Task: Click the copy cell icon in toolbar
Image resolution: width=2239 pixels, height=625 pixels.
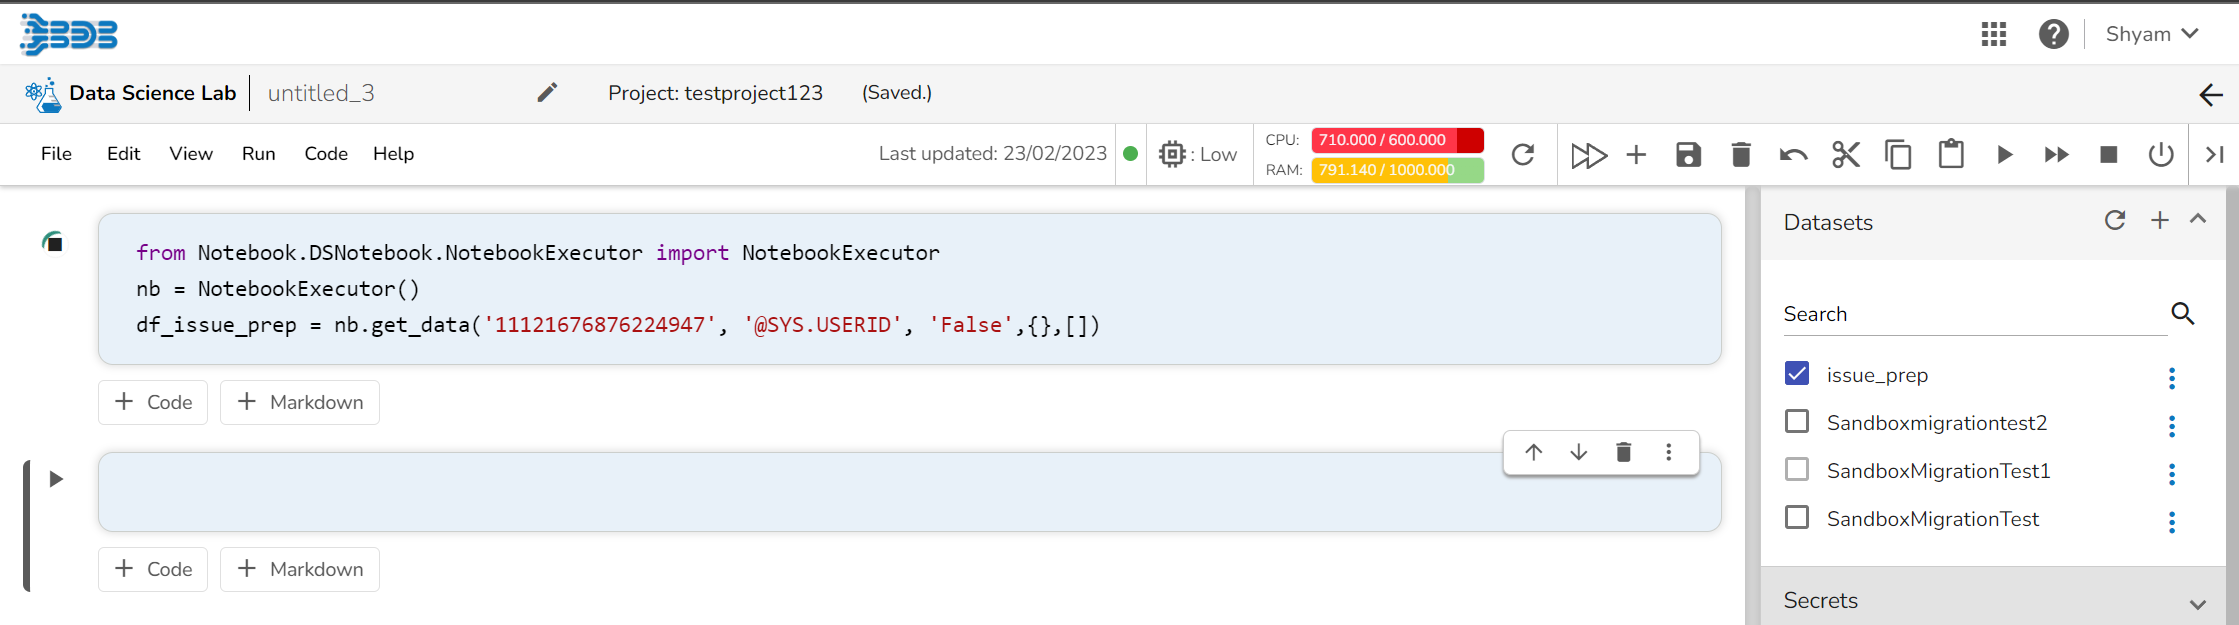Action: pyautogui.click(x=1897, y=154)
